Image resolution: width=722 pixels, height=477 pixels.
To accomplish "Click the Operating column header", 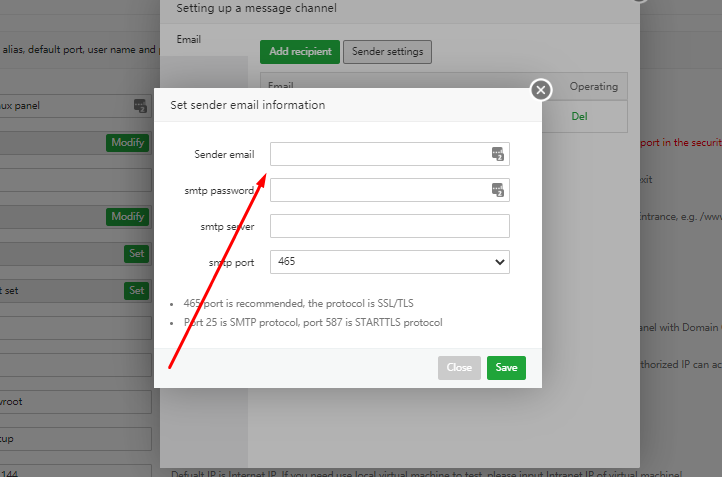I will point(594,87).
